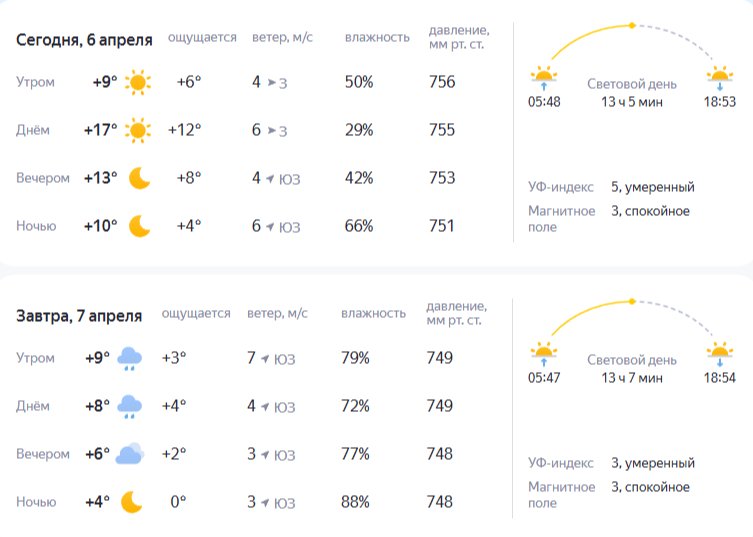Click today's sunset icon above 18:53
753x537 pixels.
(719, 77)
